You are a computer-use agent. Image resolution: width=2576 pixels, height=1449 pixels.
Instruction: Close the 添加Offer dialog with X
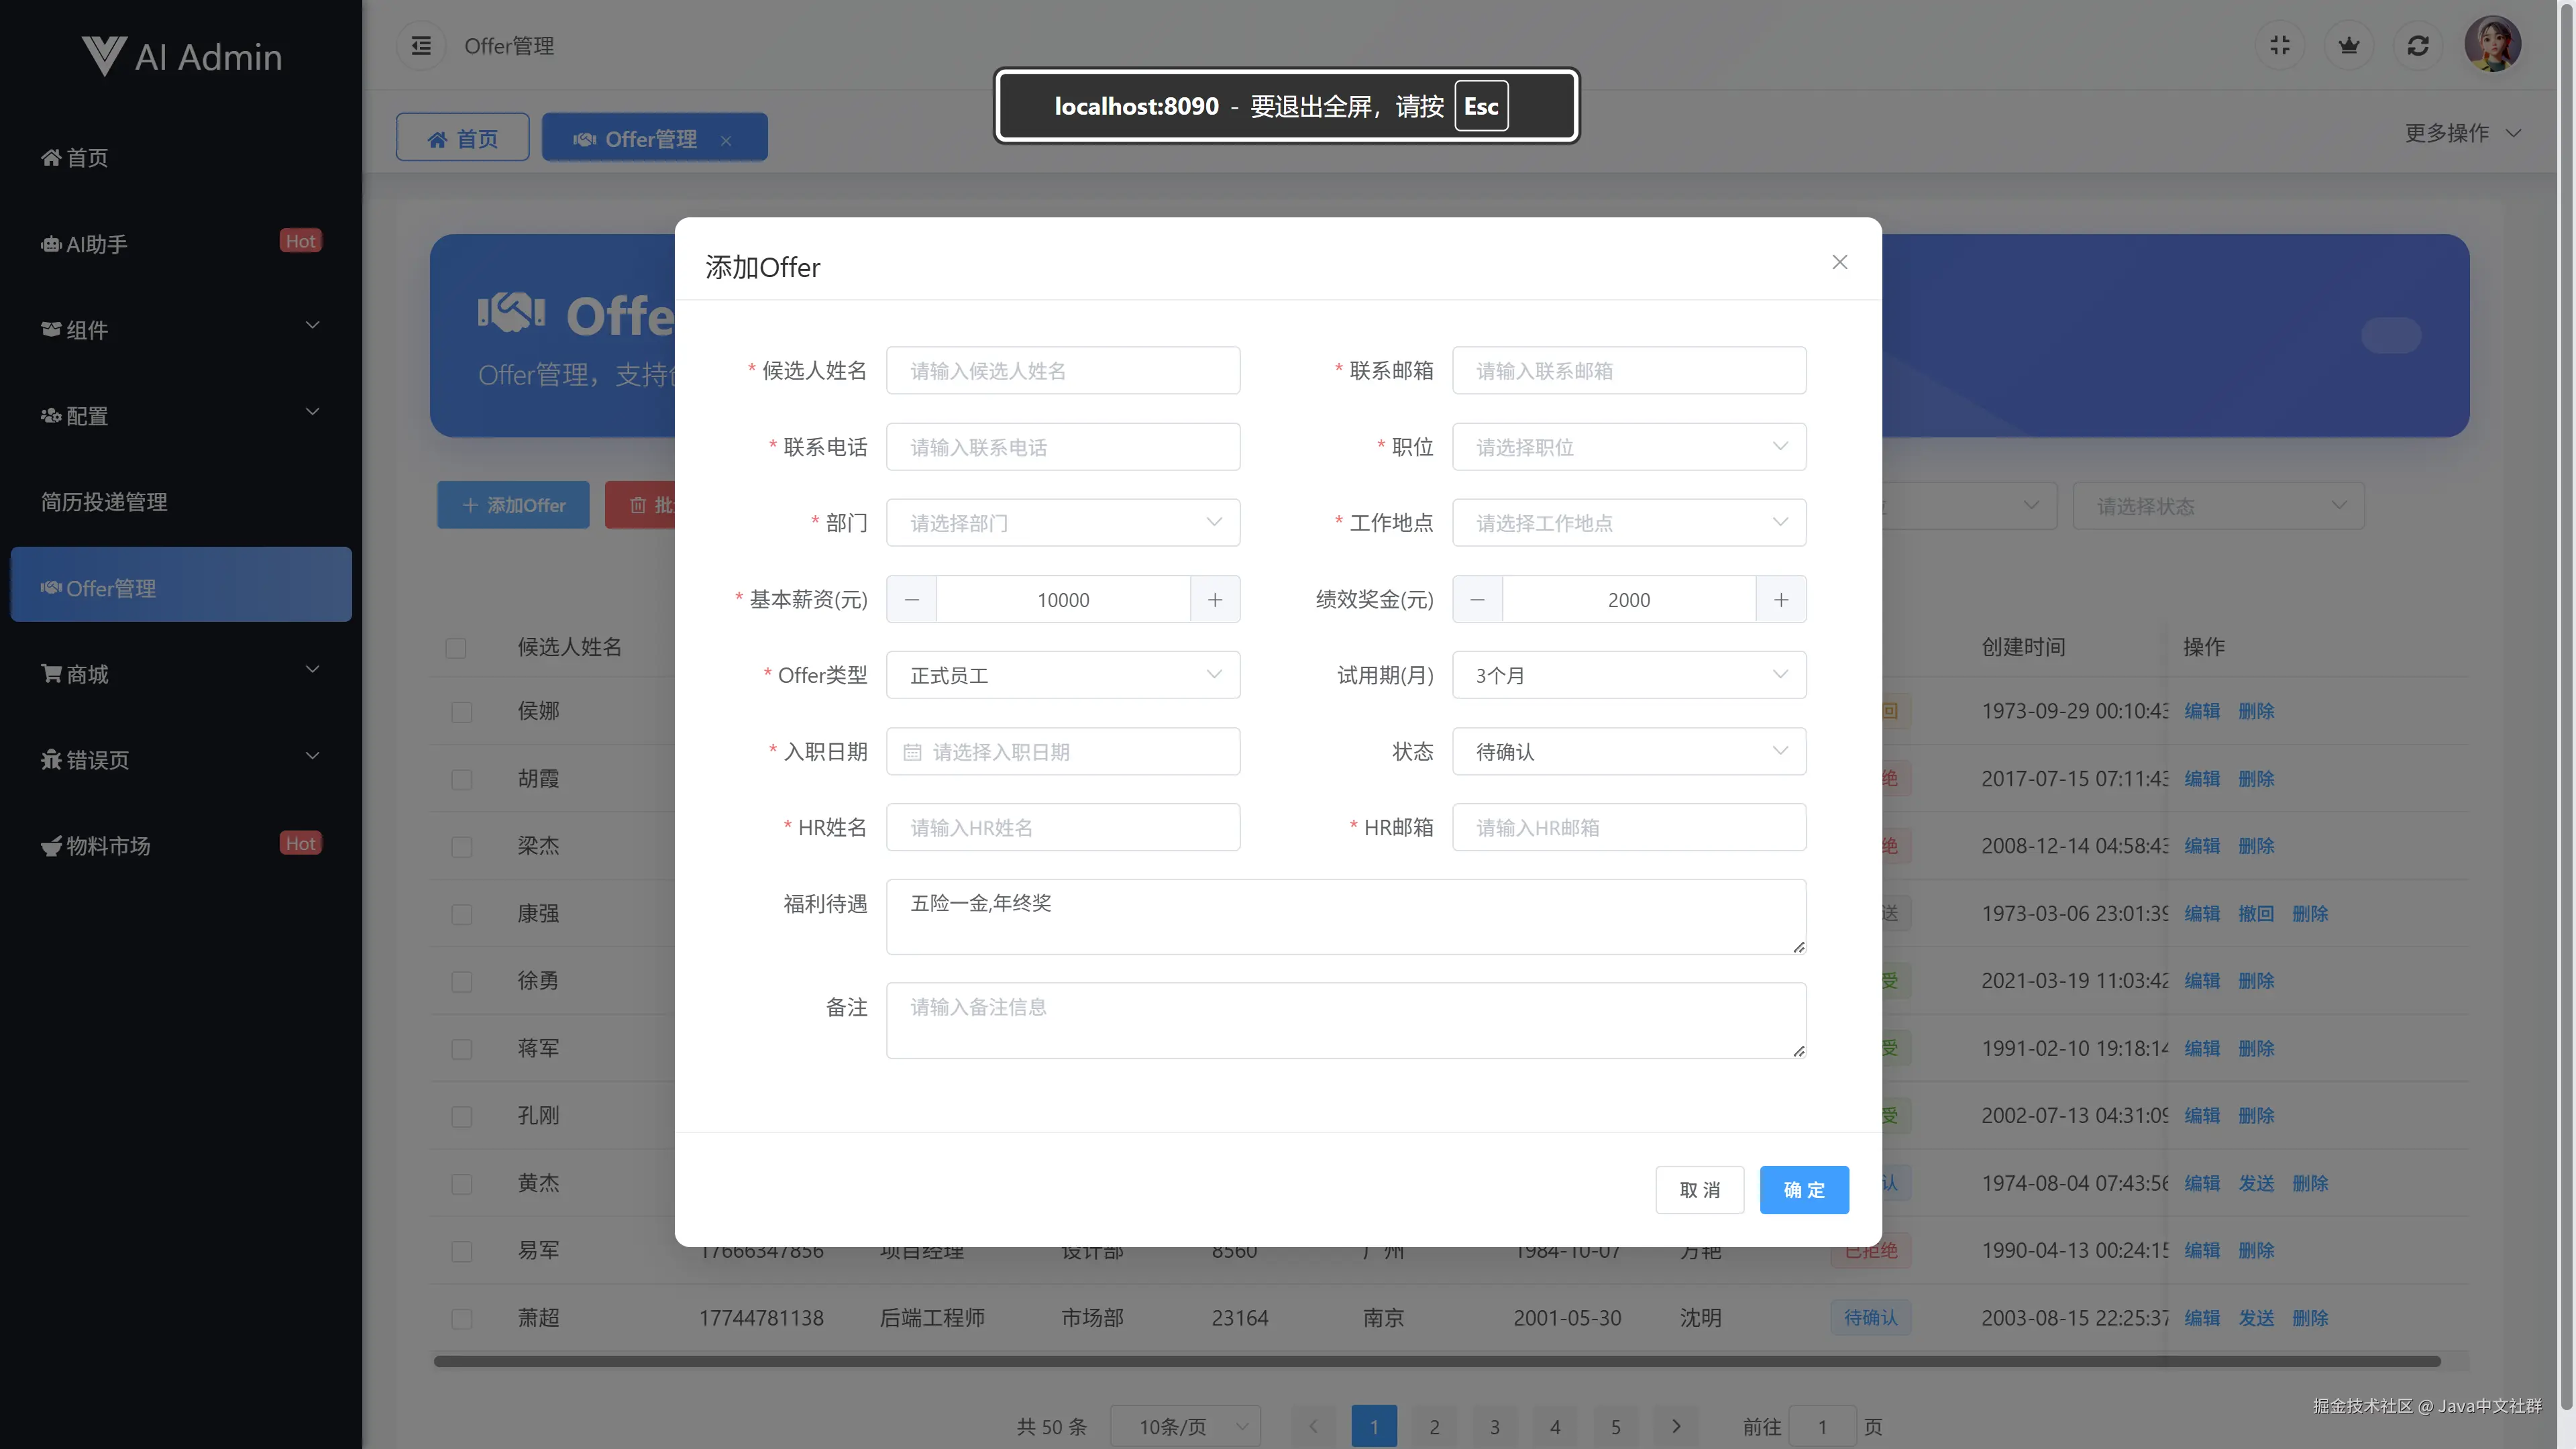(x=1839, y=262)
